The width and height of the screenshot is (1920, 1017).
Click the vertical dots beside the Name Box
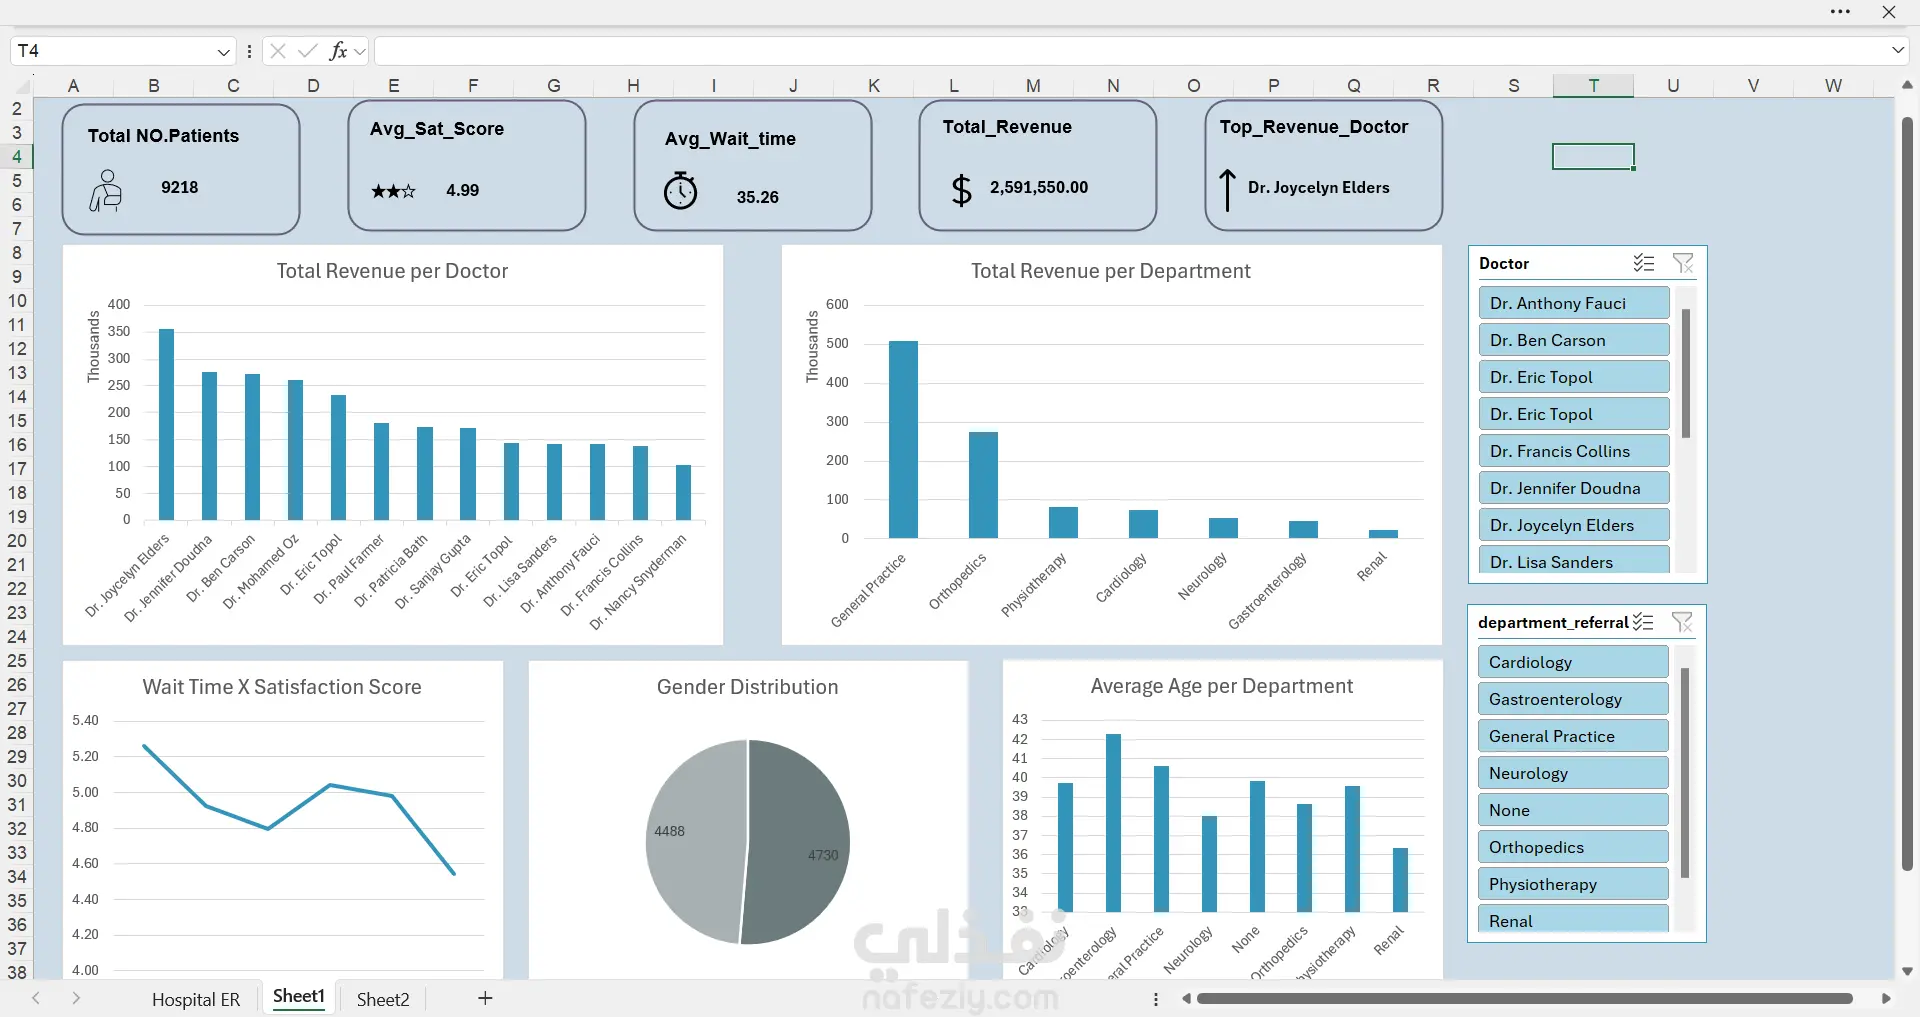249,51
